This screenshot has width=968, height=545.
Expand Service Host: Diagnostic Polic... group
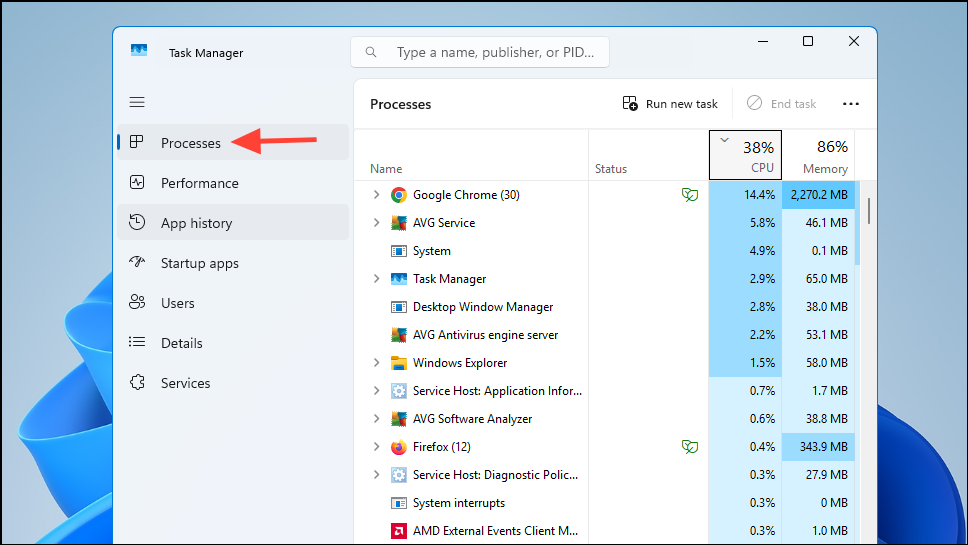(x=376, y=474)
